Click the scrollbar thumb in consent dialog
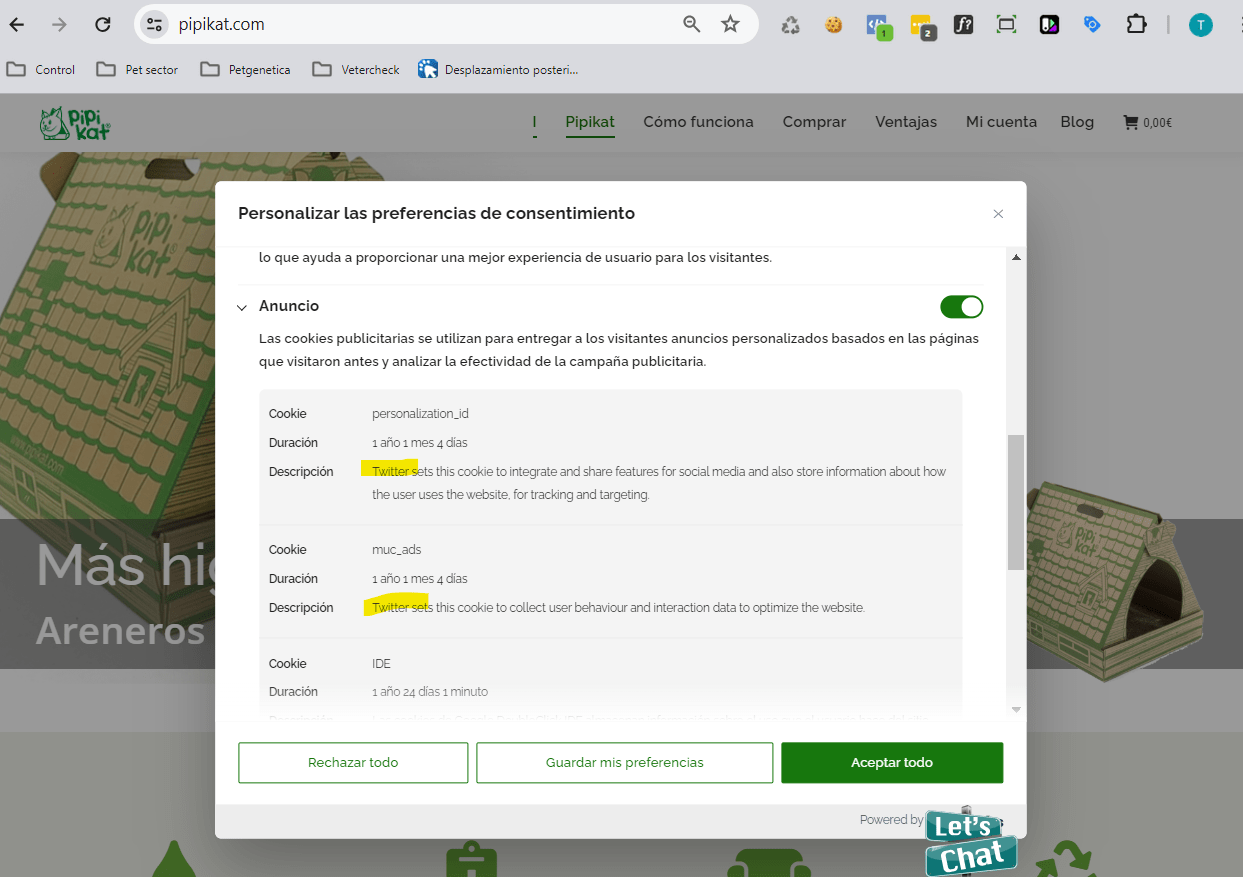 tap(1016, 502)
